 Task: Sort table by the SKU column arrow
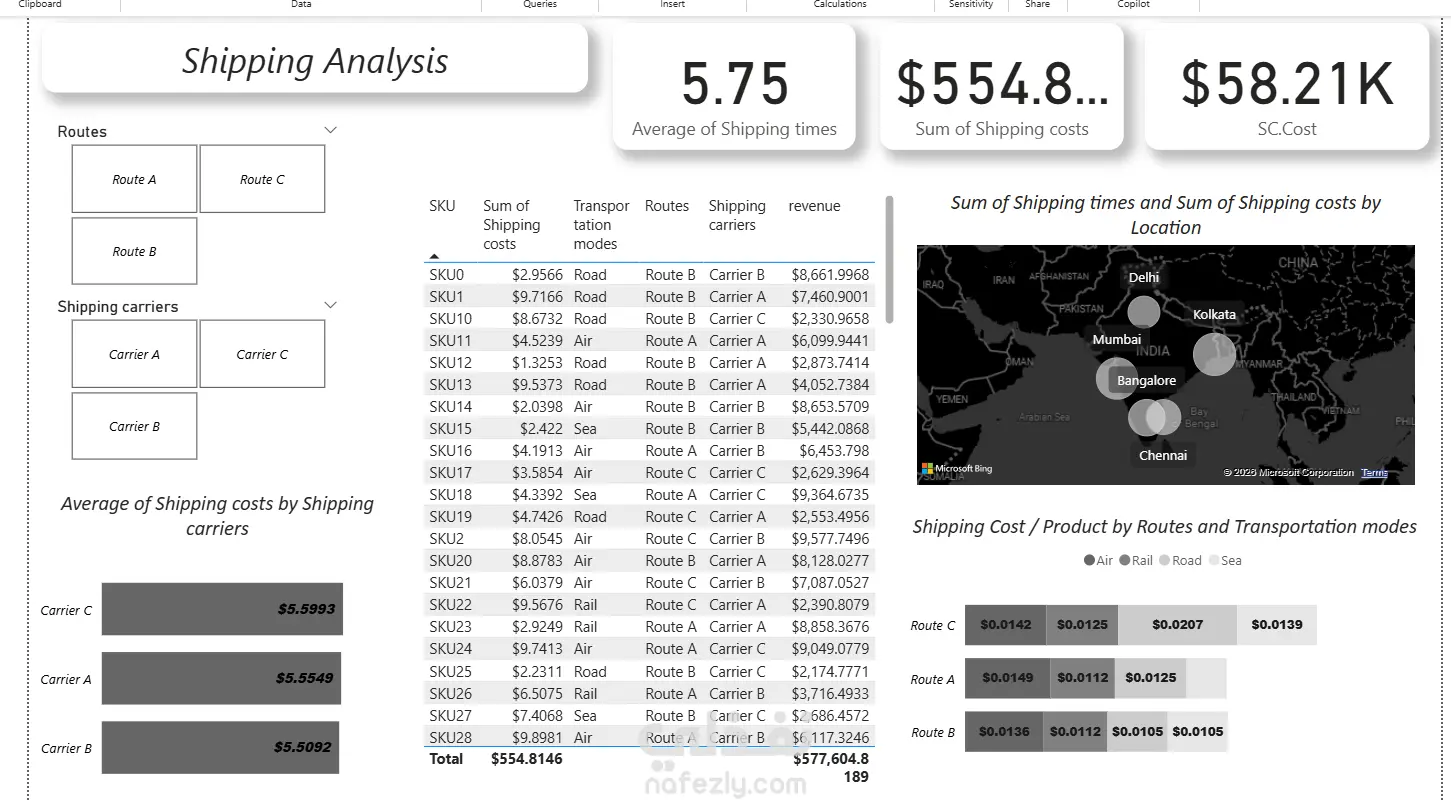pyautogui.click(x=434, y=256)
